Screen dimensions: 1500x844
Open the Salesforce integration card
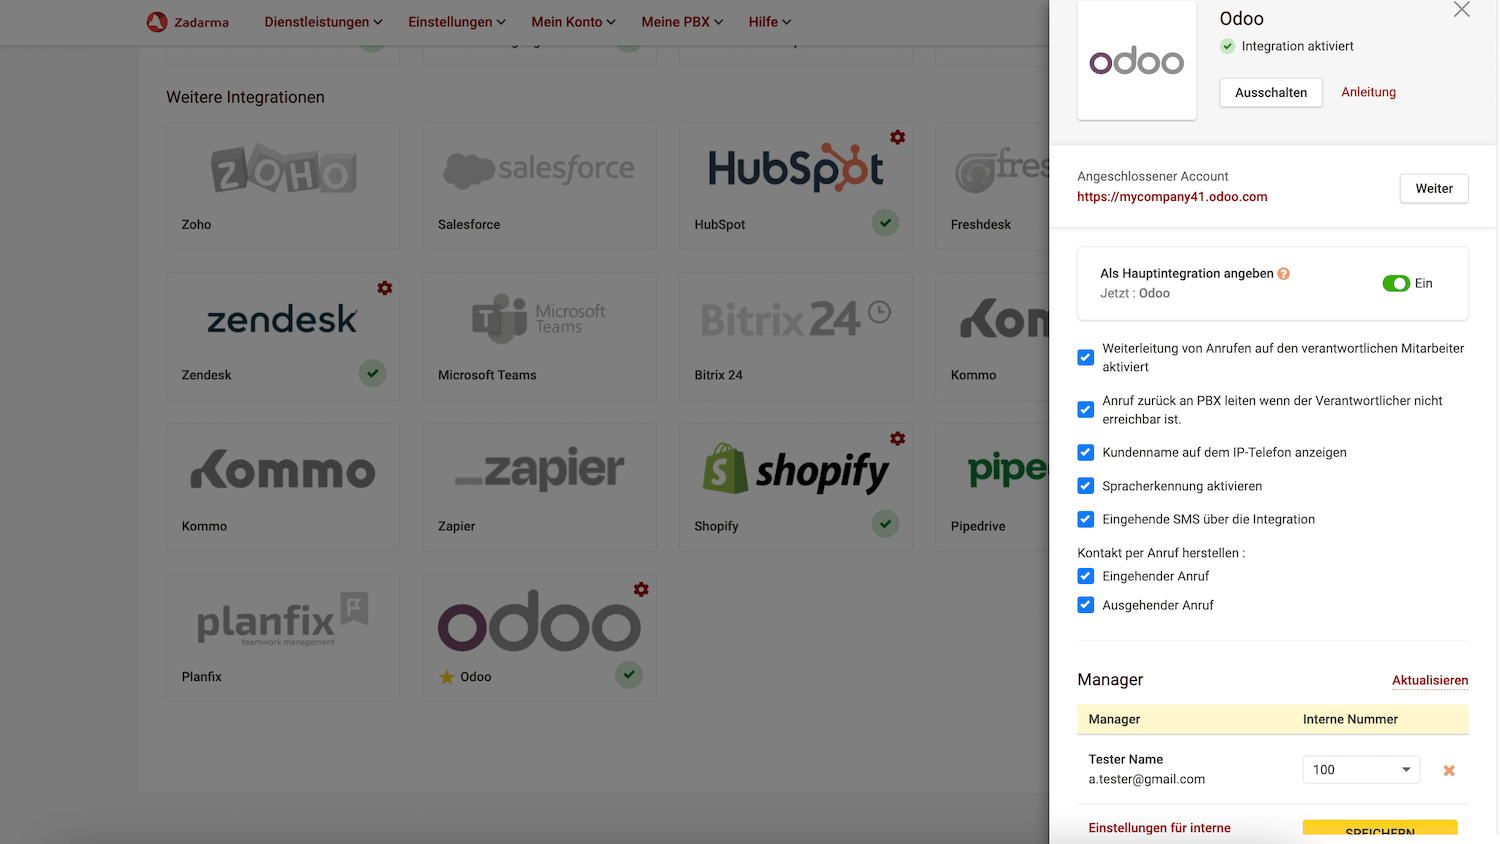click(x=540, y=186)
